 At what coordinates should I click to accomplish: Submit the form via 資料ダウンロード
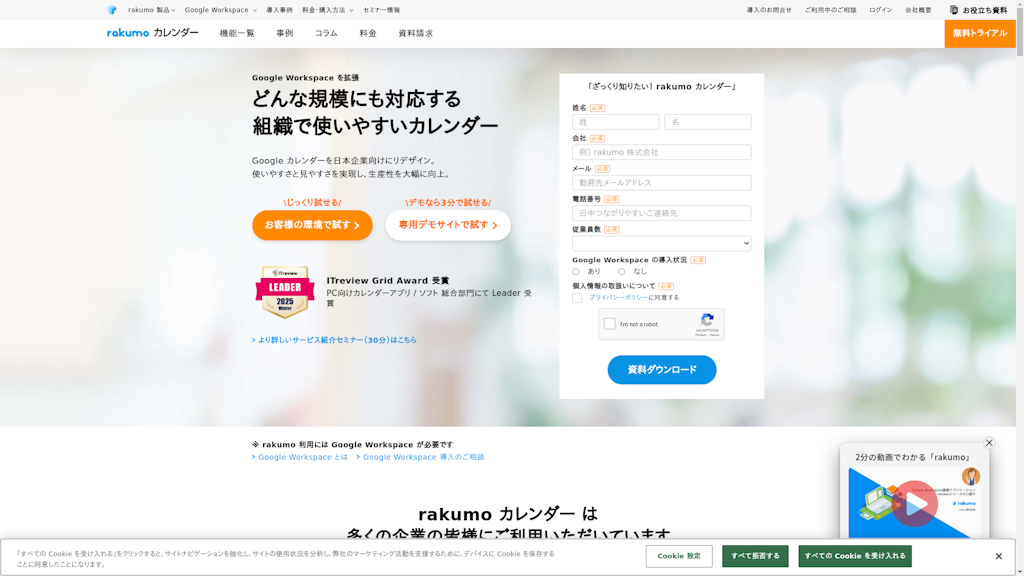(662, 370)
